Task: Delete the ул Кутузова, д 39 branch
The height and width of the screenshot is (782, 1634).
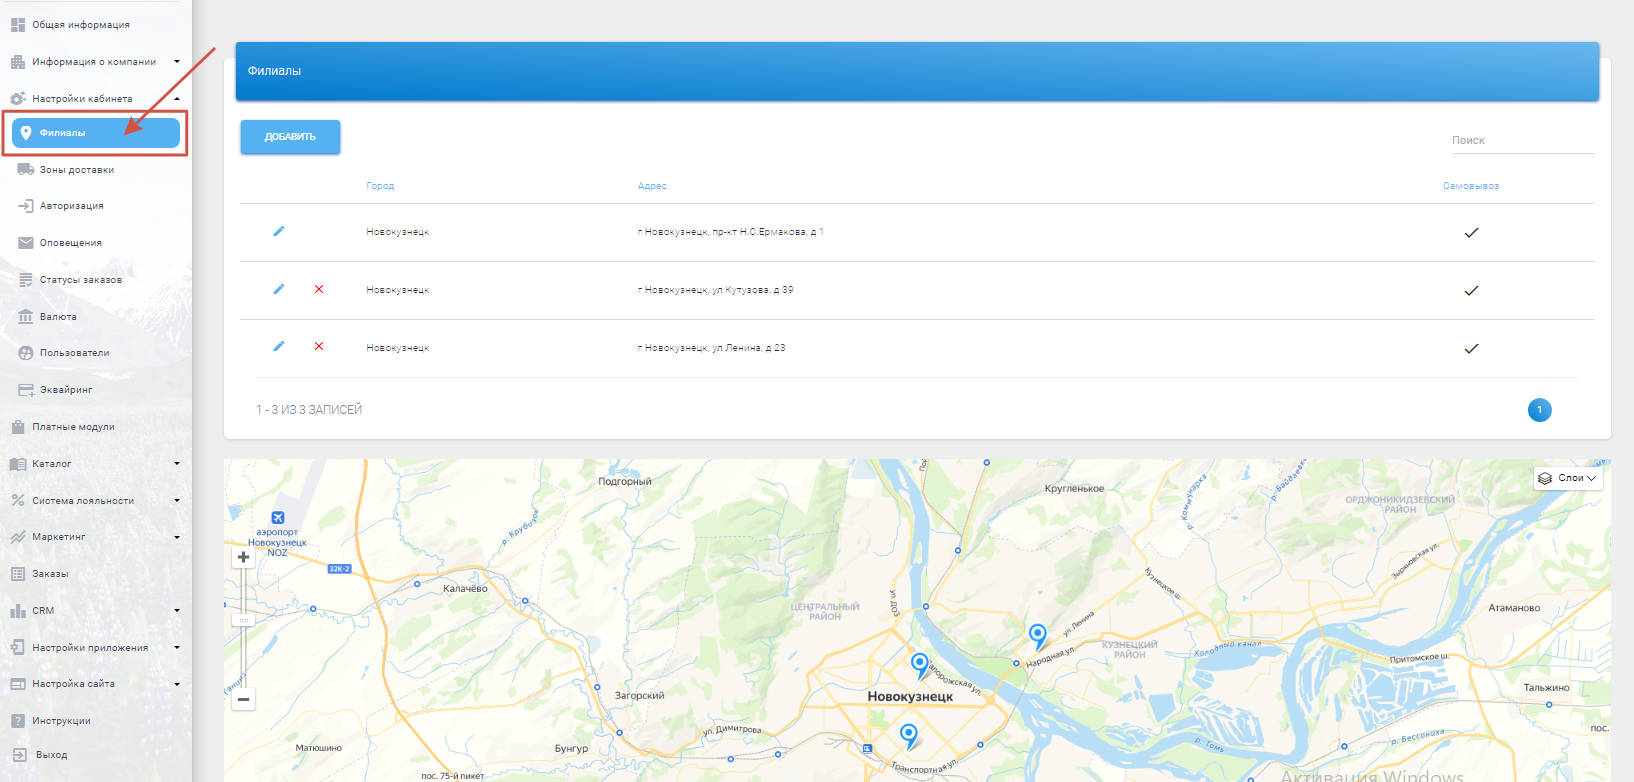Action: 319,289
